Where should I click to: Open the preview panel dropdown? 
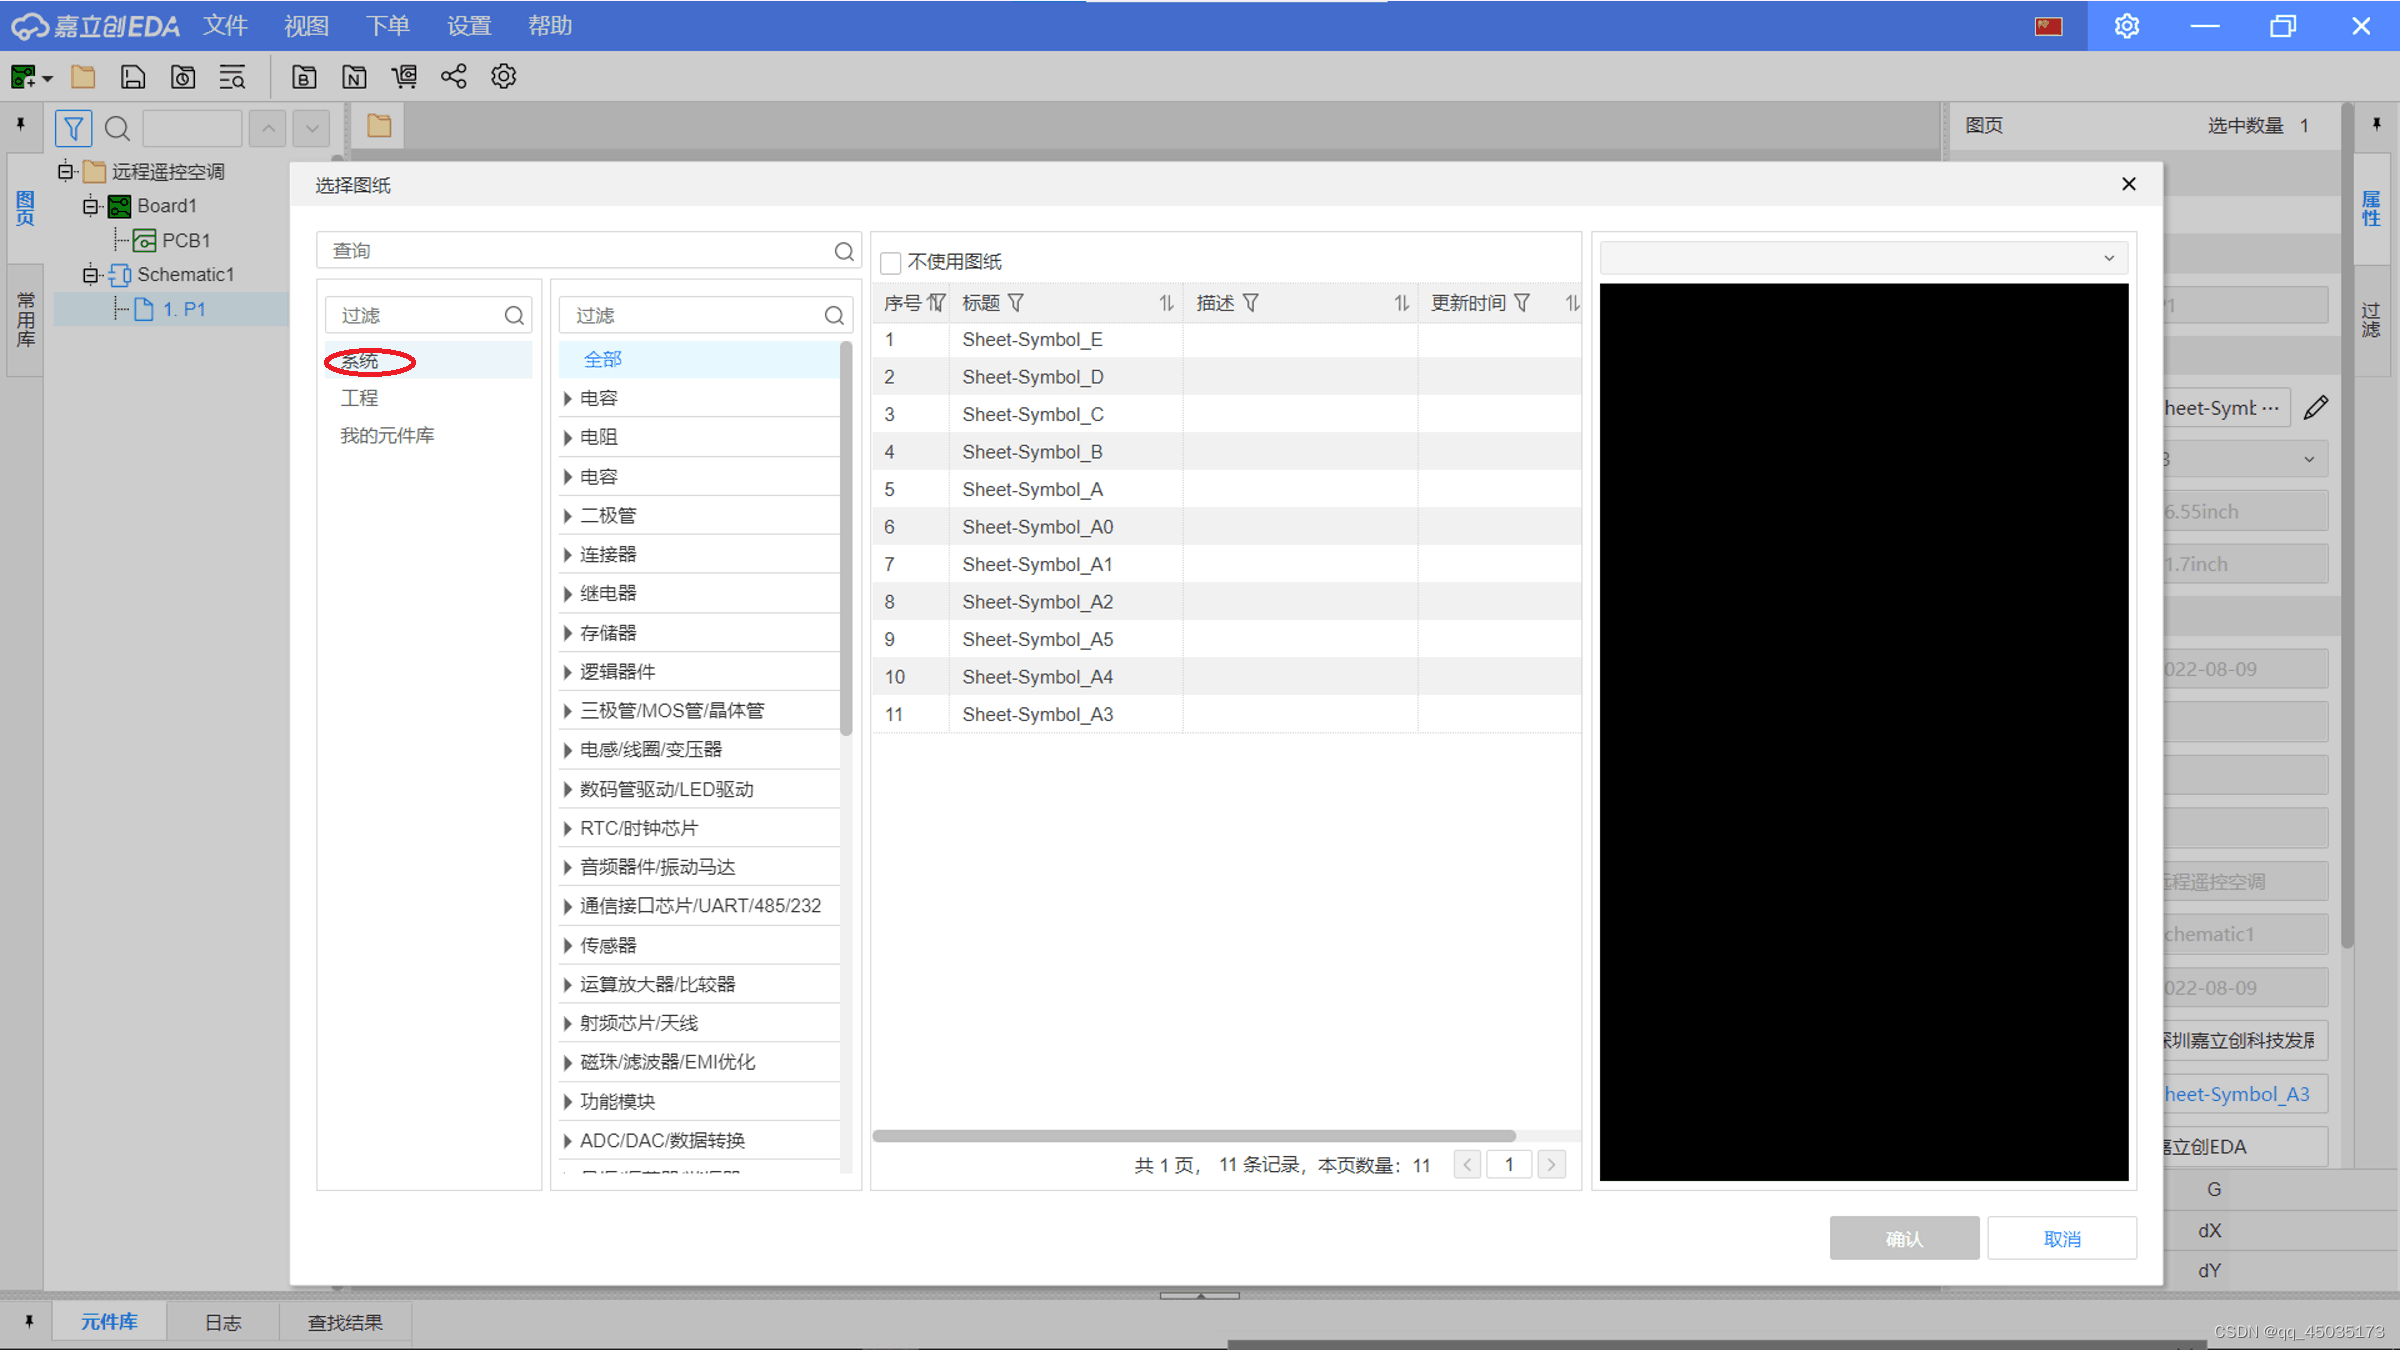pos(2108,258)
